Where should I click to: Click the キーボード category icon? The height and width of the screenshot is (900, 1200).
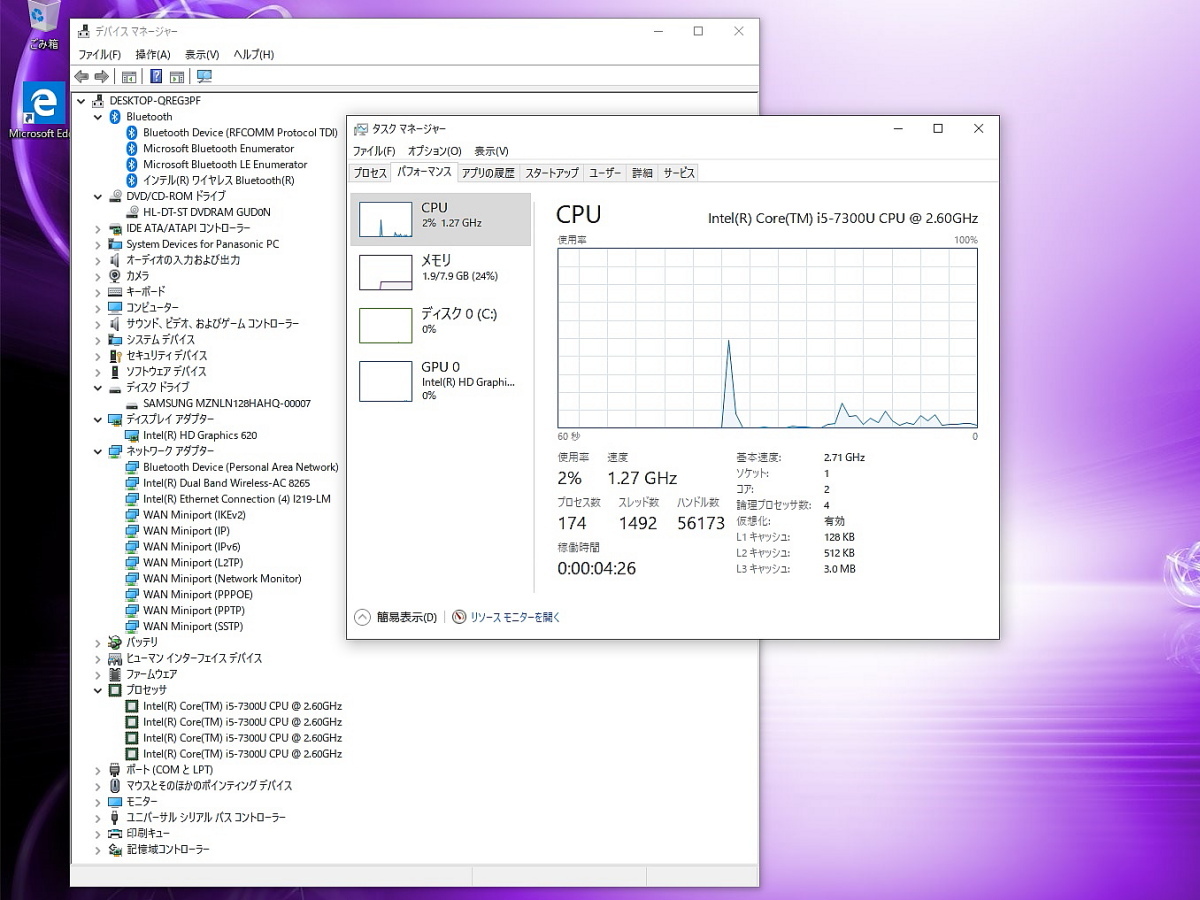(x=115, y=292)
